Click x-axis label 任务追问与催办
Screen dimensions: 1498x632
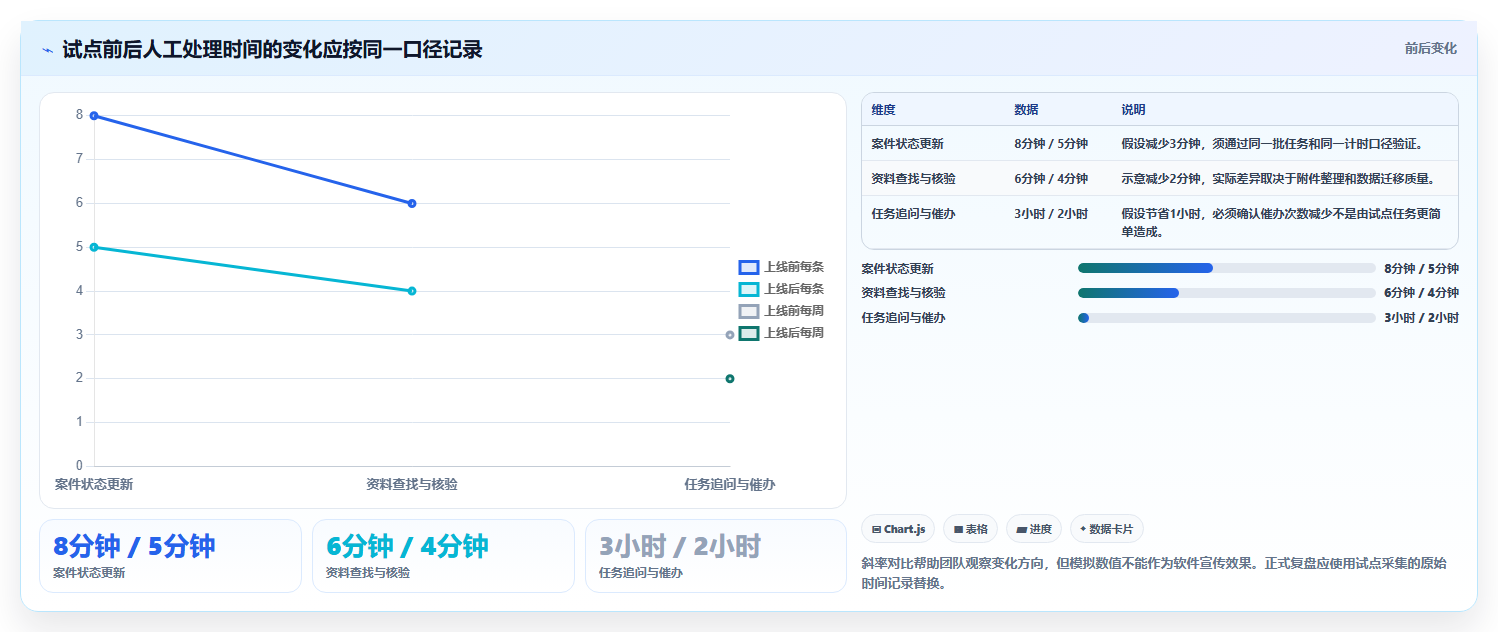[x=730, y=484]
